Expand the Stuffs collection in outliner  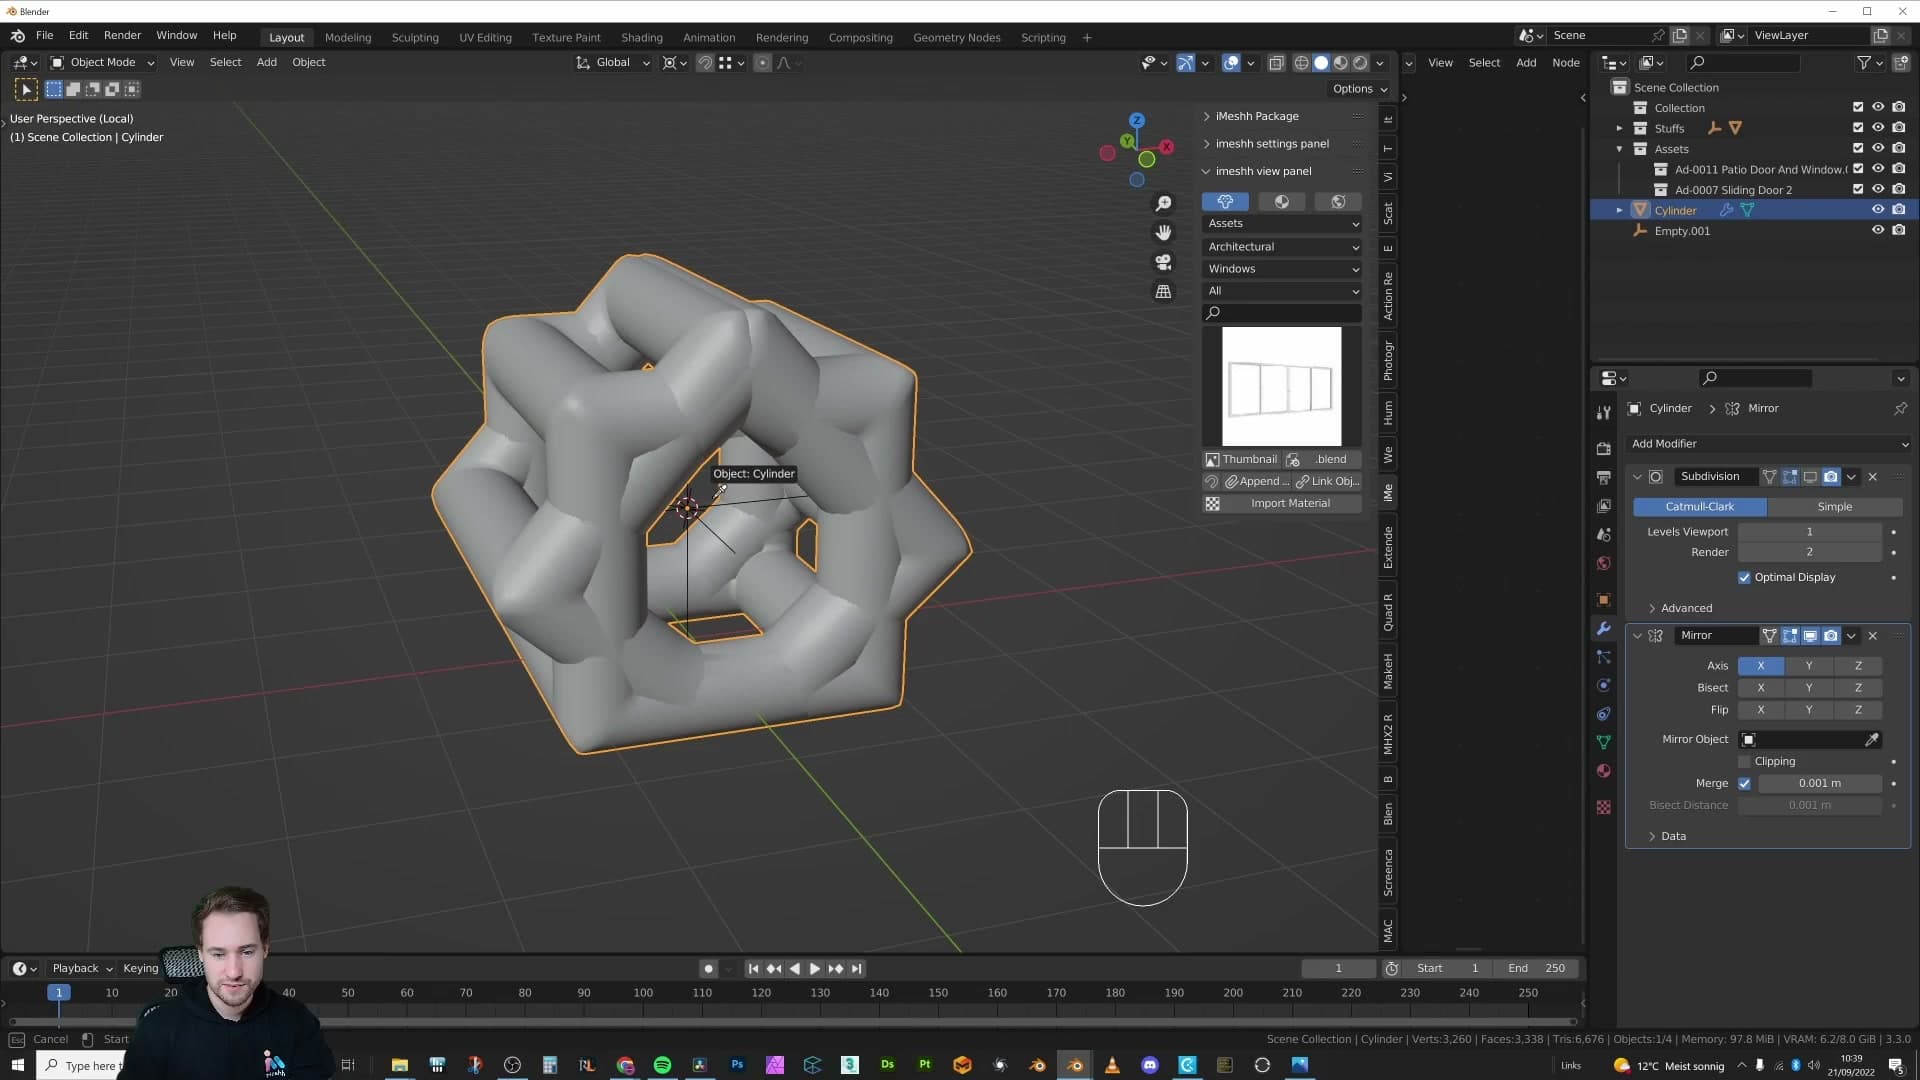[1619, 128]
